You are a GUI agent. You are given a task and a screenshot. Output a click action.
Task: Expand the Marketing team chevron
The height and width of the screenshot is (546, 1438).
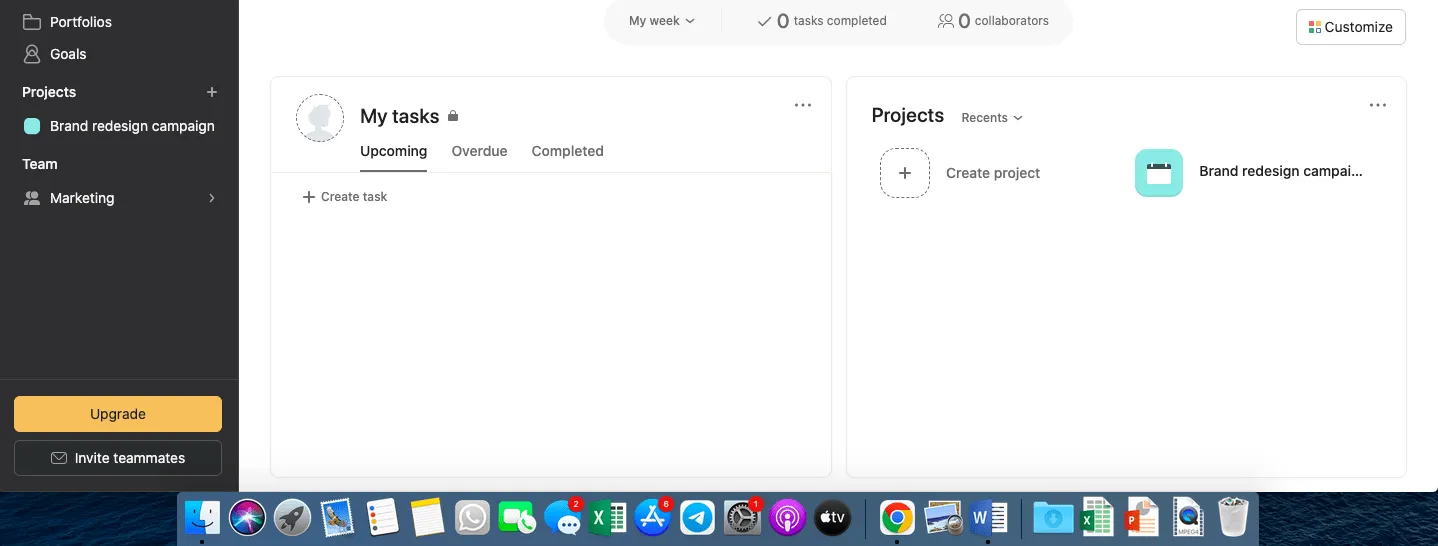[212, 198]
